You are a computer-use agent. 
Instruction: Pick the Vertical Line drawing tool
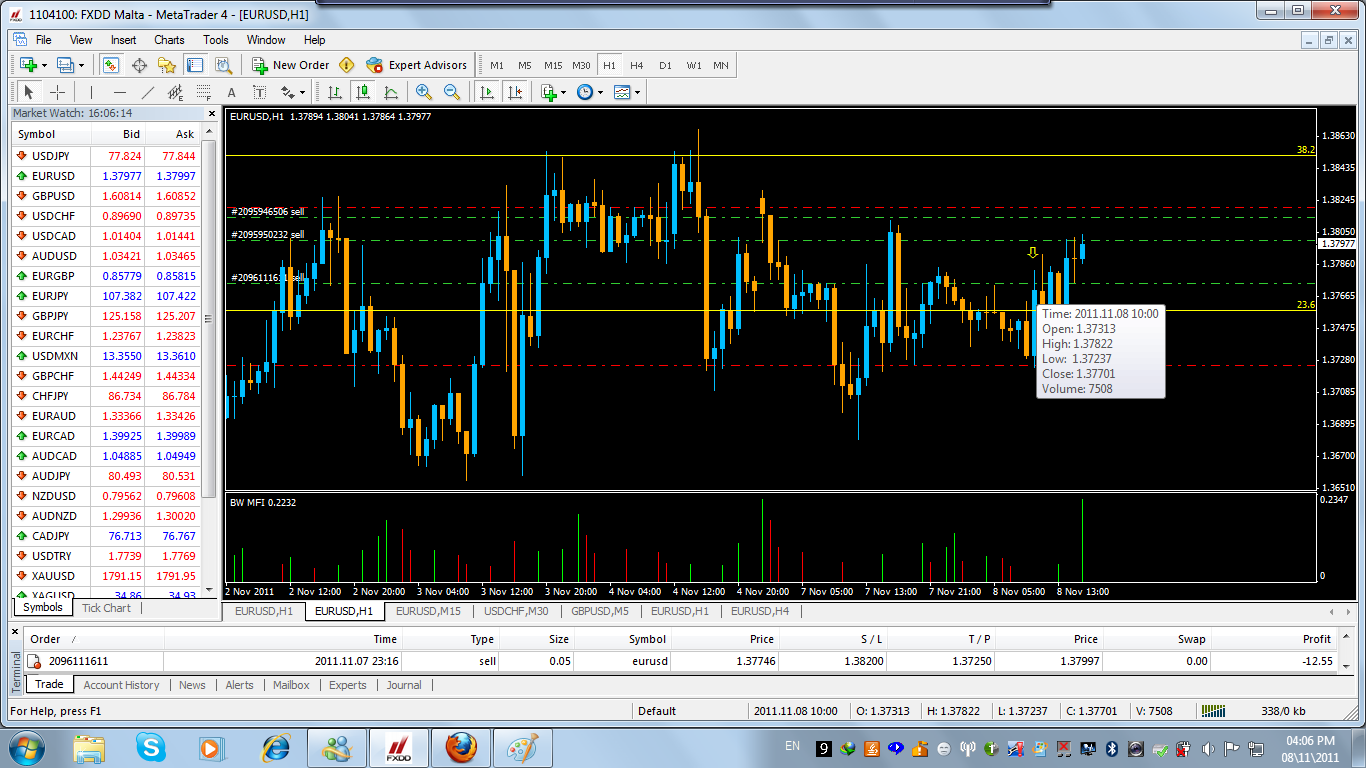pyautogui.click(x=91, y=92)
